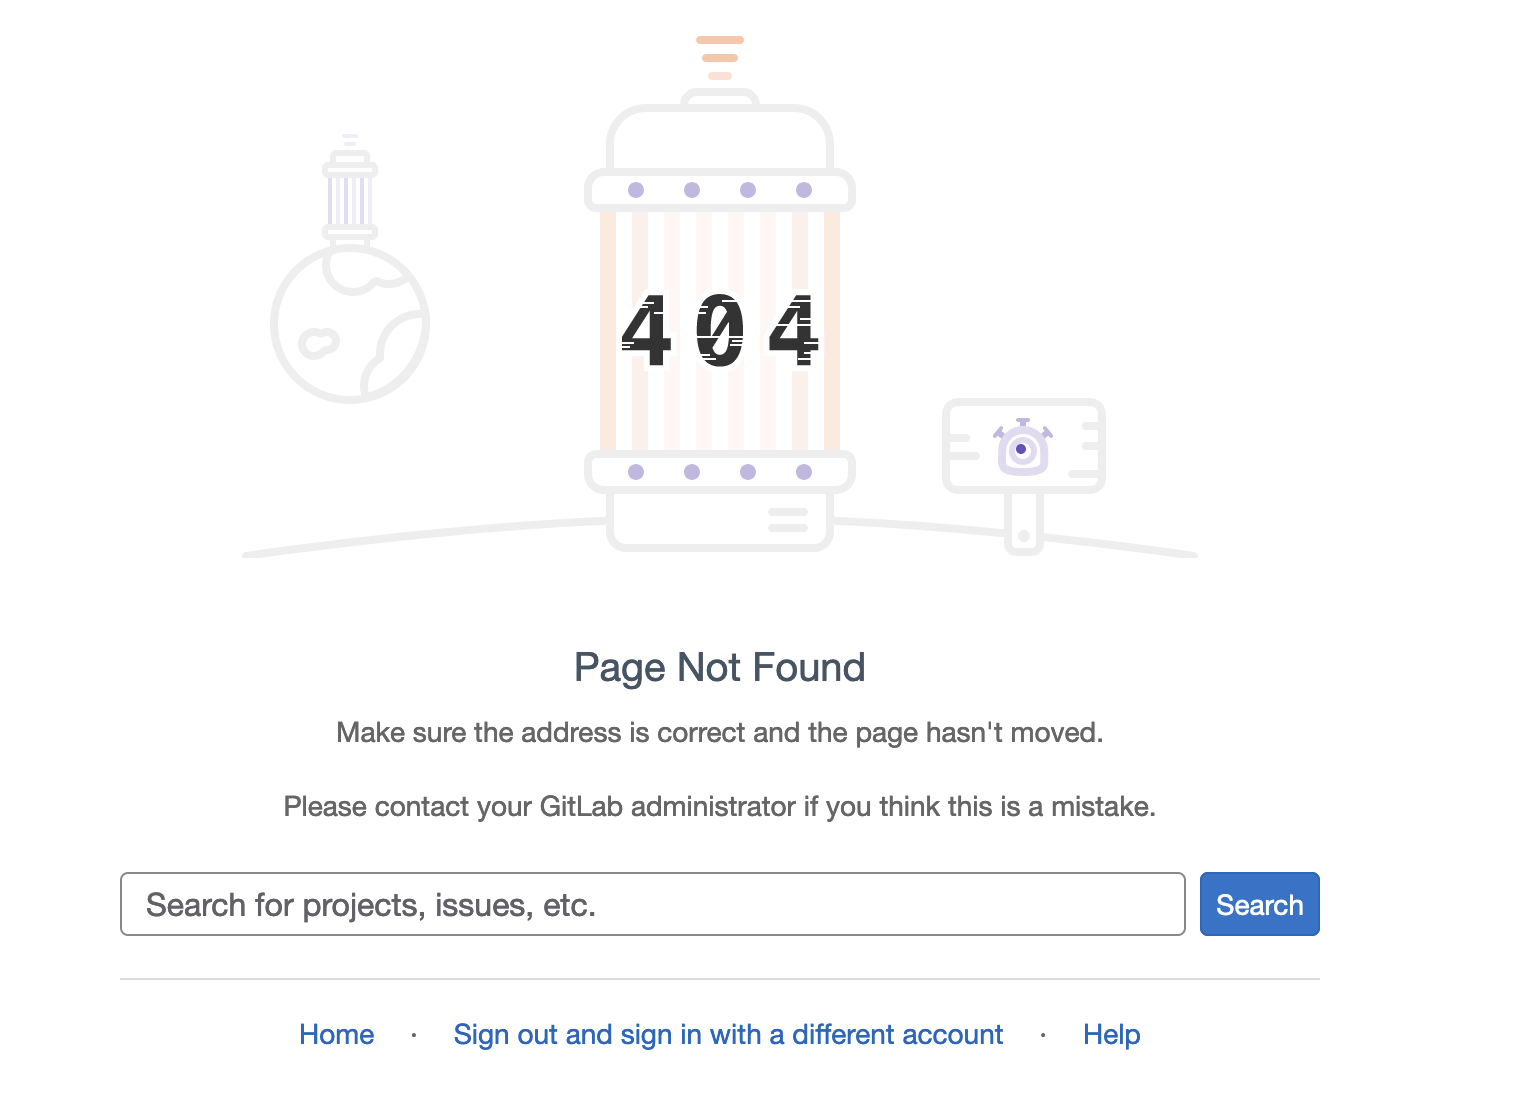This screenshot has width=1514, height=1108.
Task: Click the purple eye icon on the signpost
Action: [1021, 449]
